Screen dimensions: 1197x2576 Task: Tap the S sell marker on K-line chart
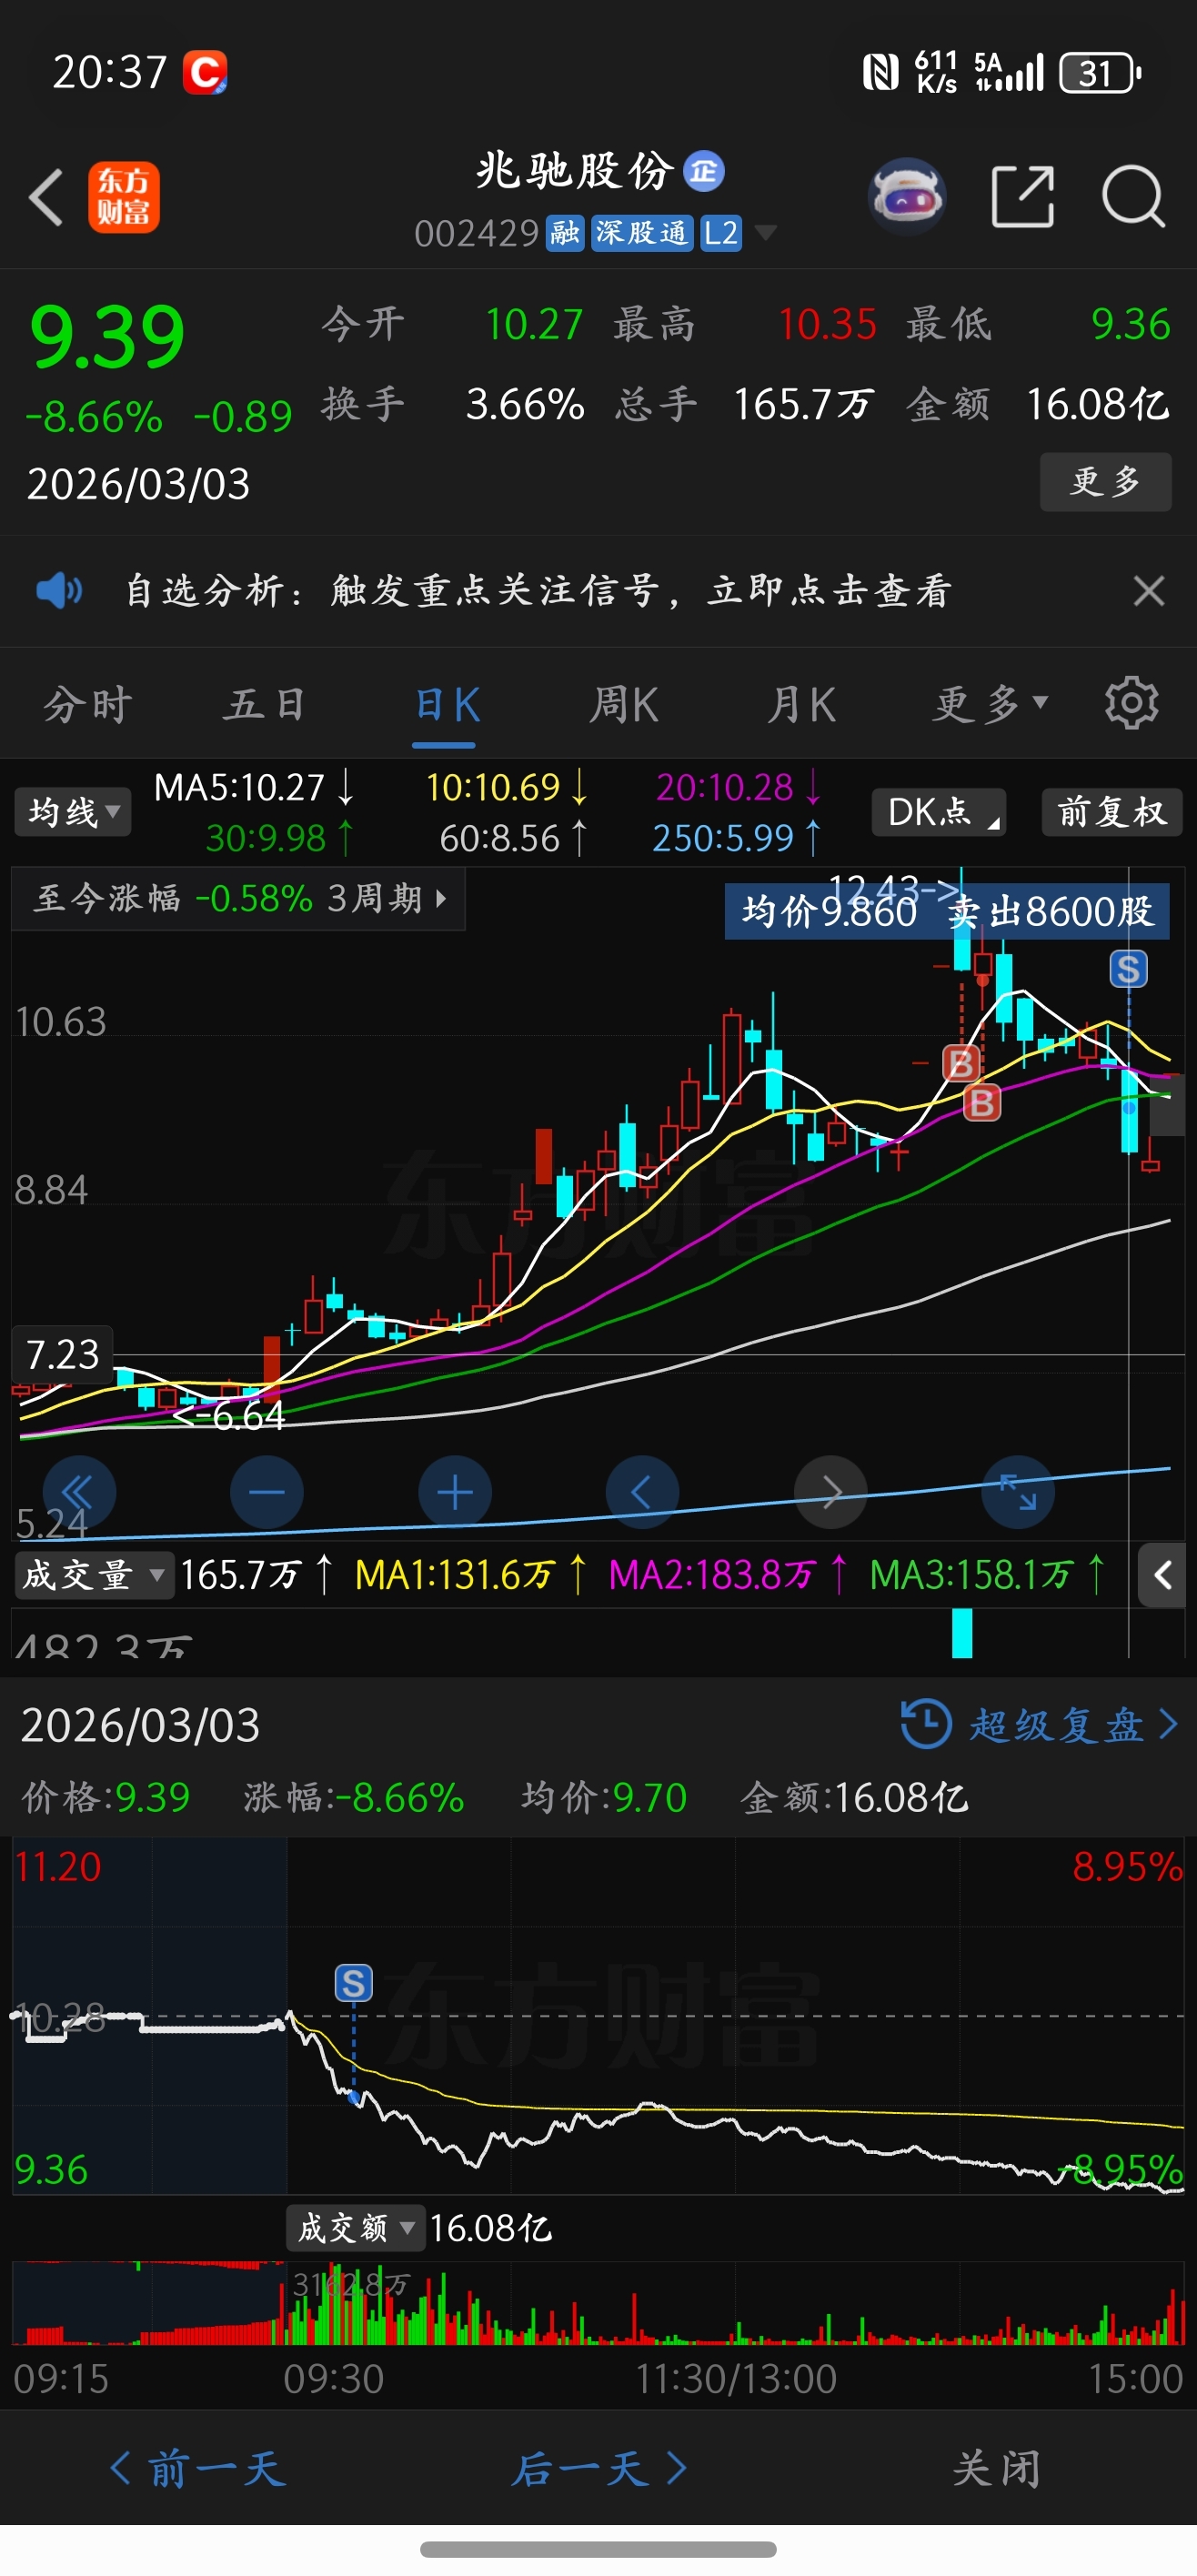click(1128, 968)
